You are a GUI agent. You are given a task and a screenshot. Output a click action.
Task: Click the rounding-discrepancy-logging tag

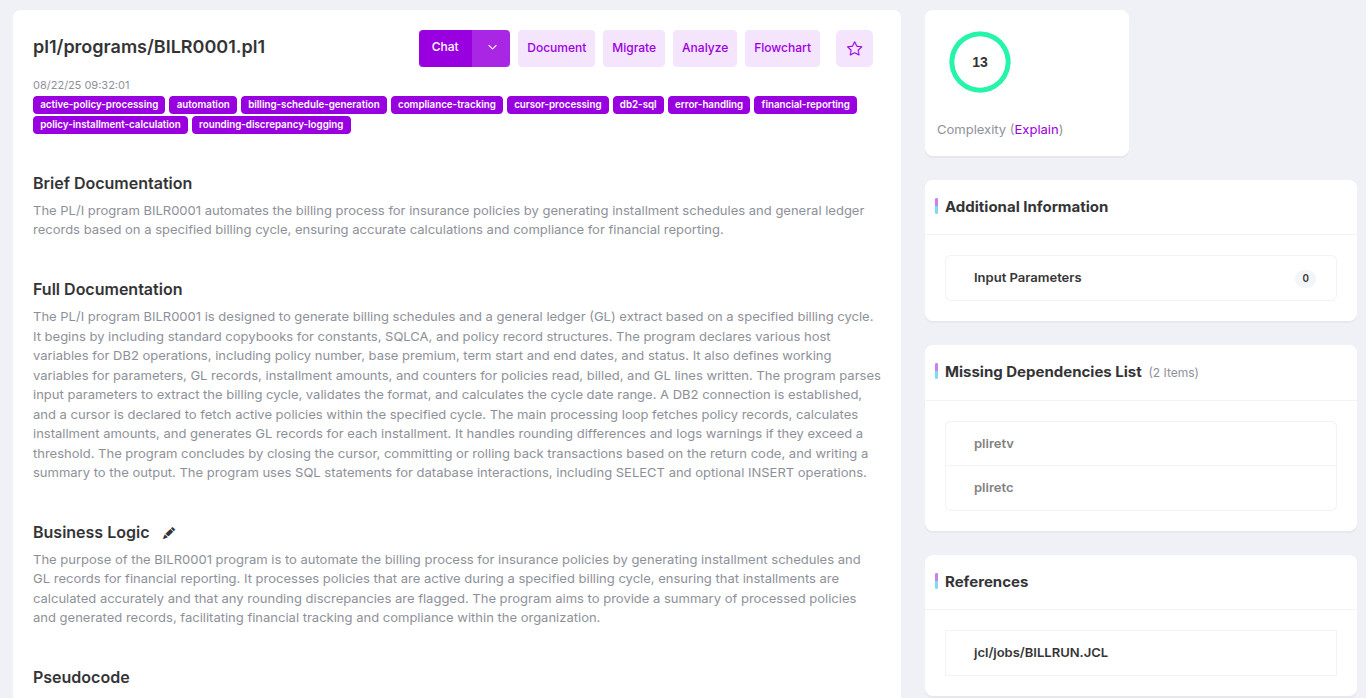(x=271, y=125)
